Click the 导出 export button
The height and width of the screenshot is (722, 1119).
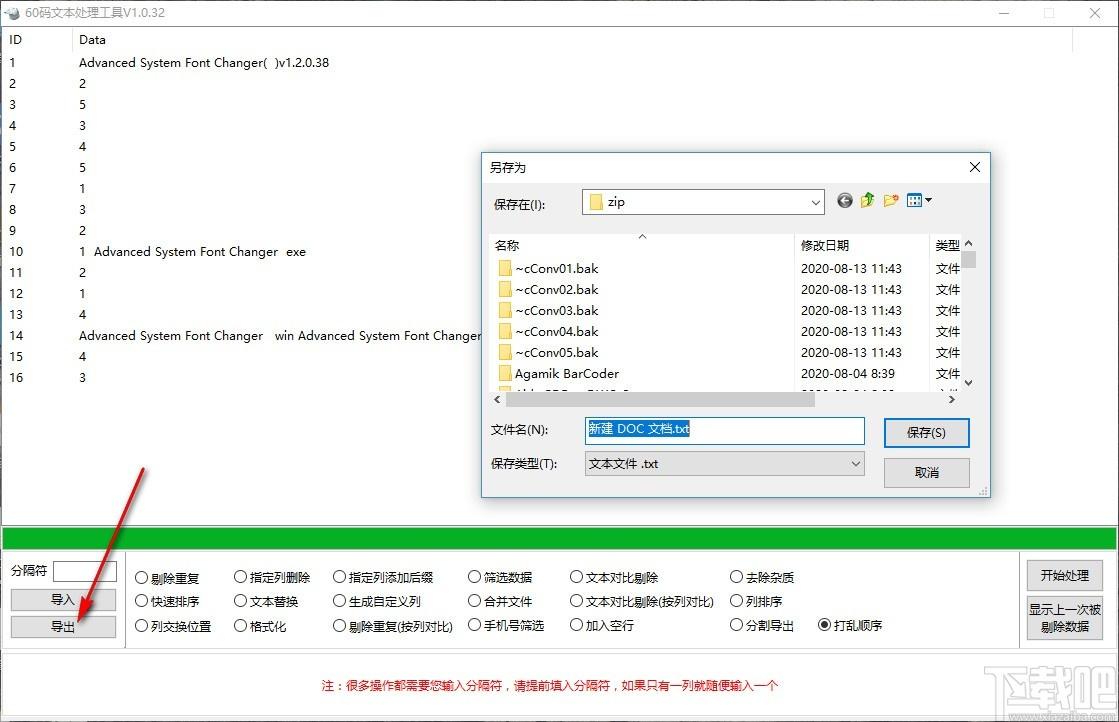coord(63,626)
